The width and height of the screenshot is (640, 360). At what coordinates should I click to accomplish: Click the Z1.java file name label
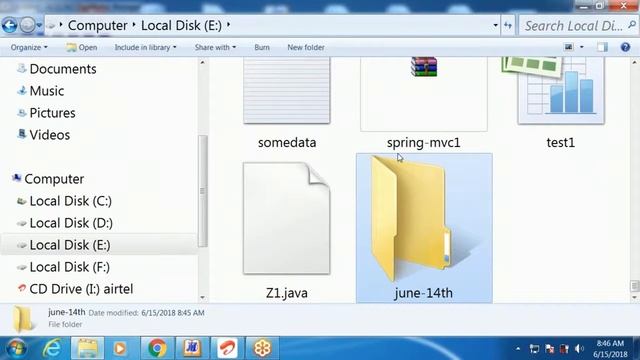pos(287,293)
